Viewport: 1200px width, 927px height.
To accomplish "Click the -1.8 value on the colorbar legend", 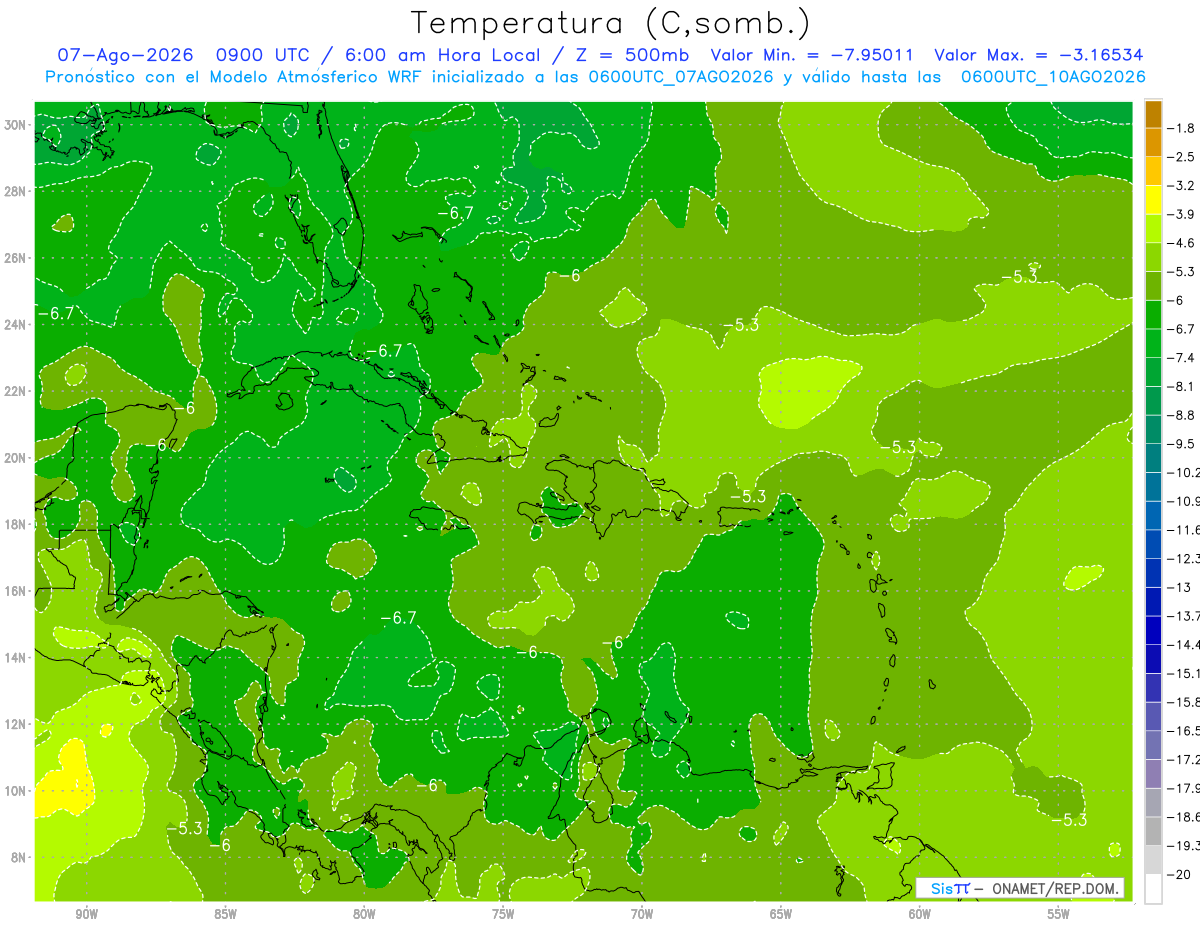I will [1182, 128].
